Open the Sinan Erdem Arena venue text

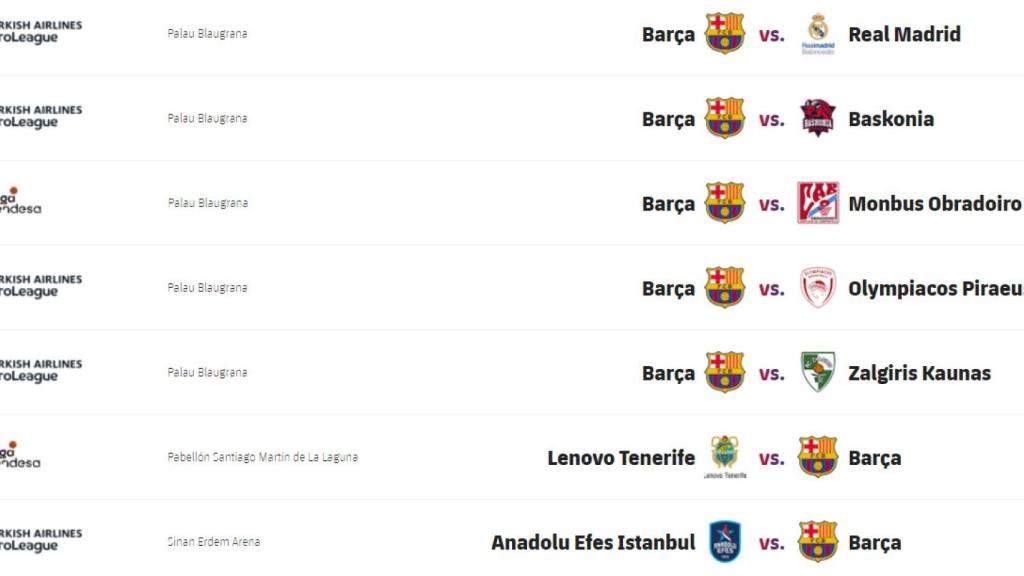click(x=213, y=541)
